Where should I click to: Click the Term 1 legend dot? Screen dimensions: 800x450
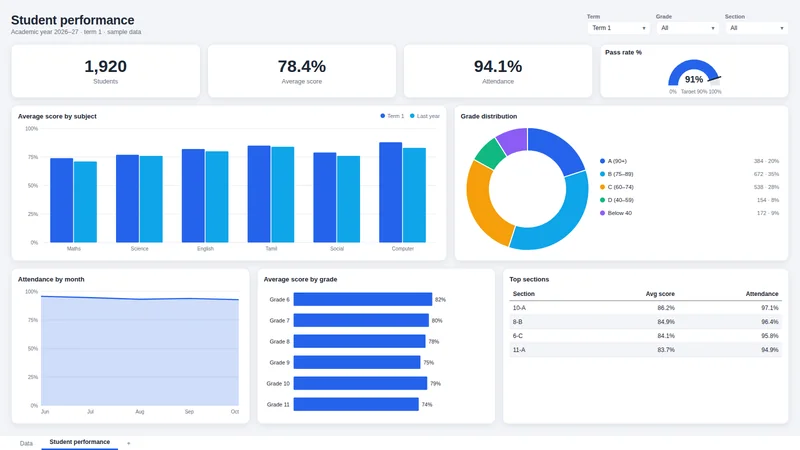pos(383,116)
